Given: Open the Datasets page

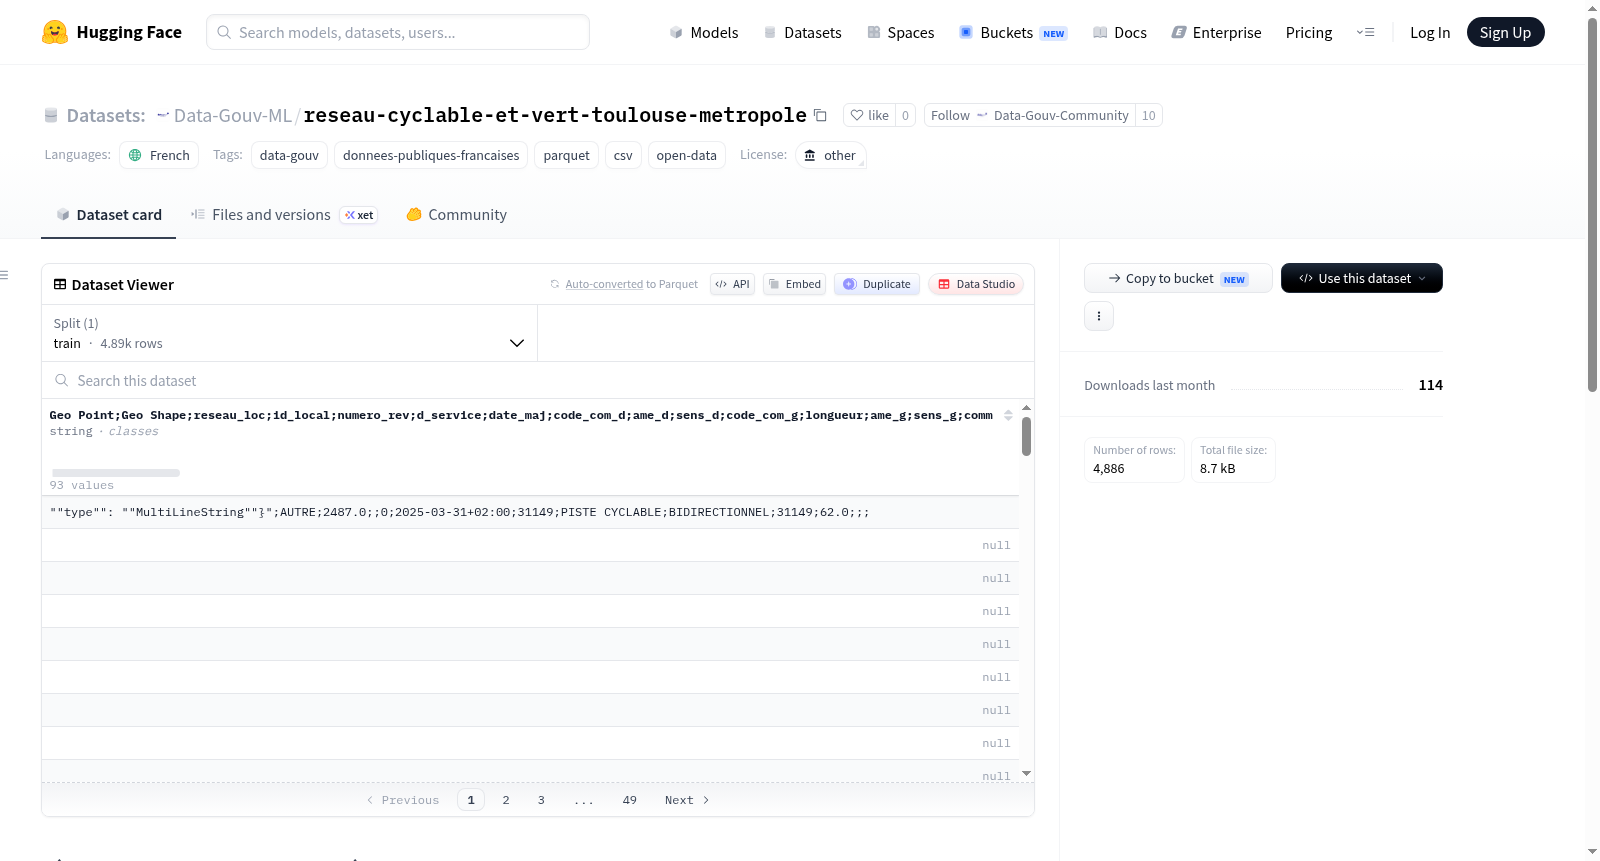Looking at the screenshot, I should click(x=802, y=32).
